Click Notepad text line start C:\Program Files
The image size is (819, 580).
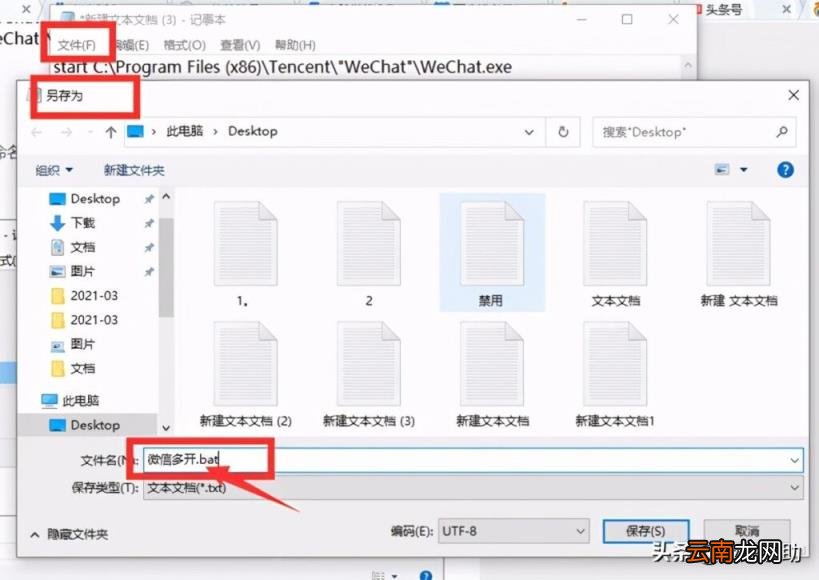point(282,67)
